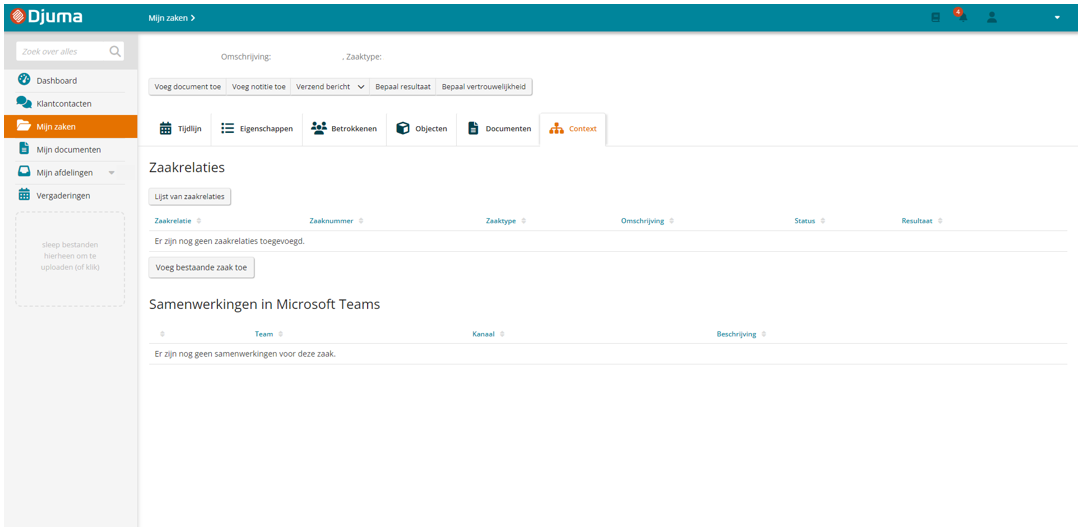Sort by Kanaal column arrows
1079x529 pixels.
click(502, 334)
